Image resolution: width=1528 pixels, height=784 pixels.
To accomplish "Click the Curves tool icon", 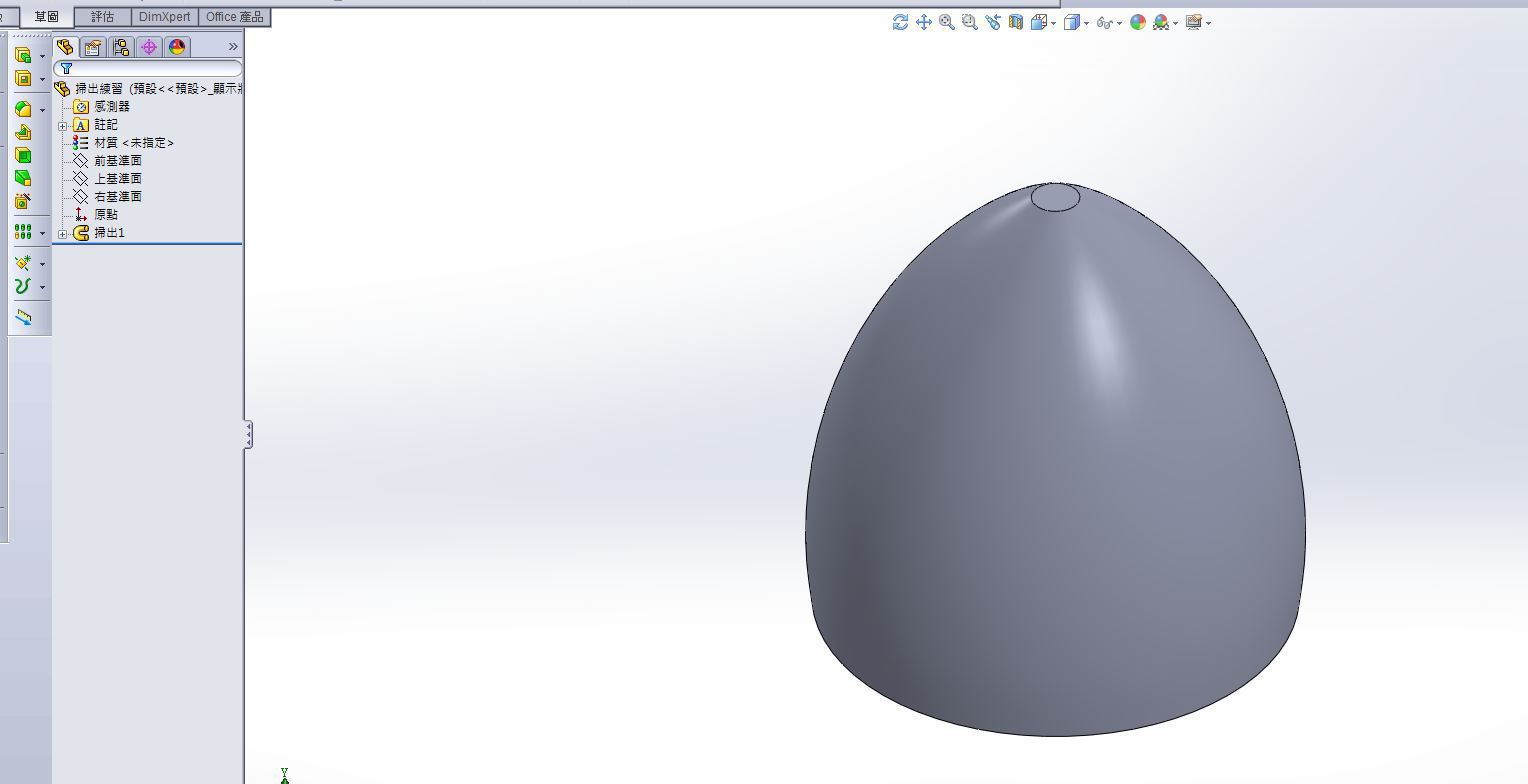I will click(23, 286).
